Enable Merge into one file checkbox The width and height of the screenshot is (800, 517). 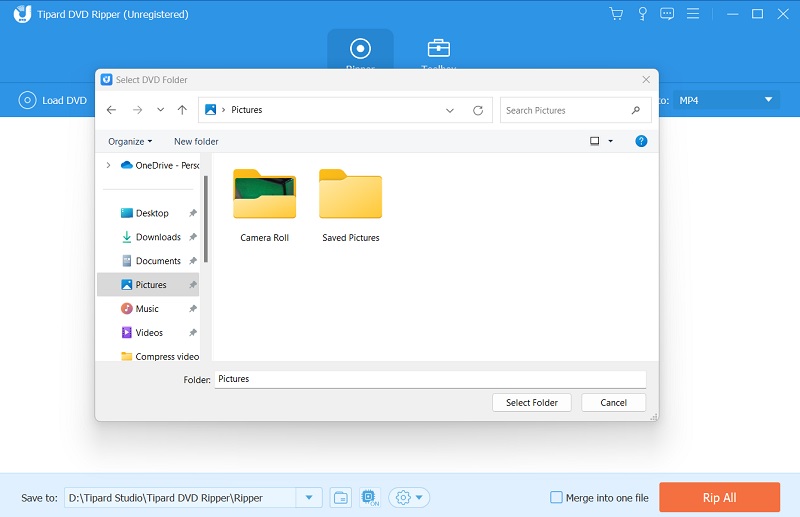[556, 497]
